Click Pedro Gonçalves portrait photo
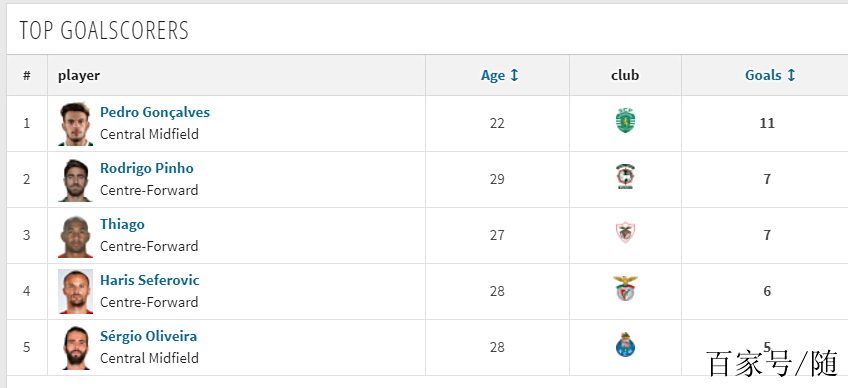848x388 pixels. coord(75,124)
